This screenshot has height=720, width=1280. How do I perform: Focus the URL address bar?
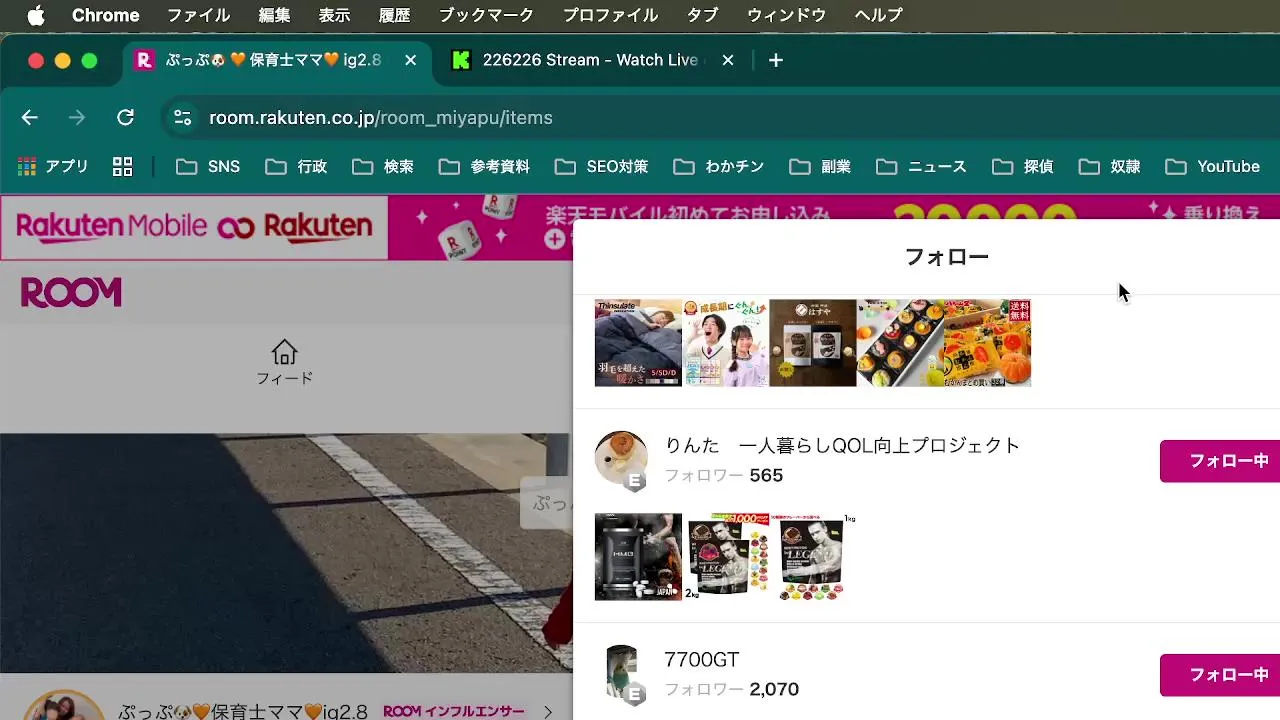[720, 118]
